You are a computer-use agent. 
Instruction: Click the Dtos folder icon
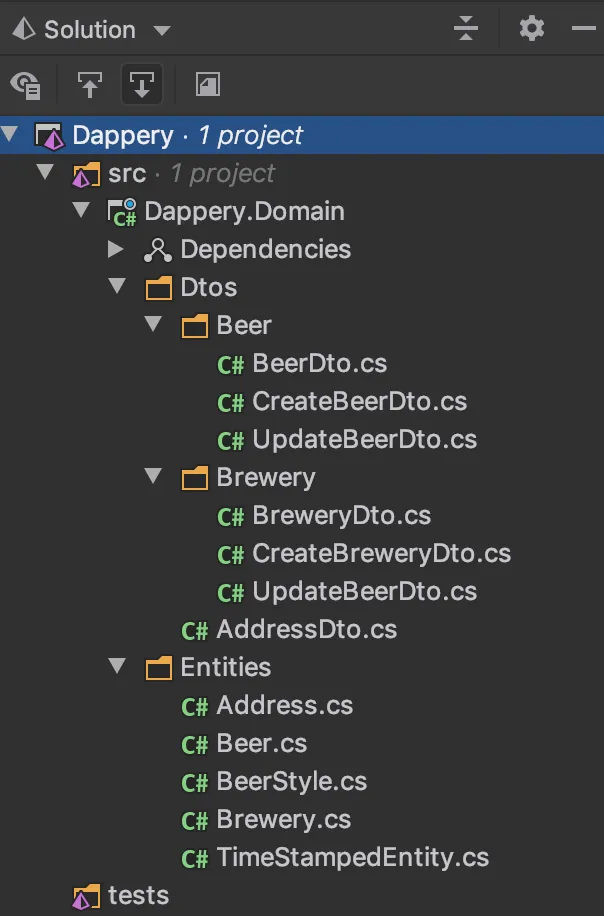pyautogui.click(x=158, y=288)
